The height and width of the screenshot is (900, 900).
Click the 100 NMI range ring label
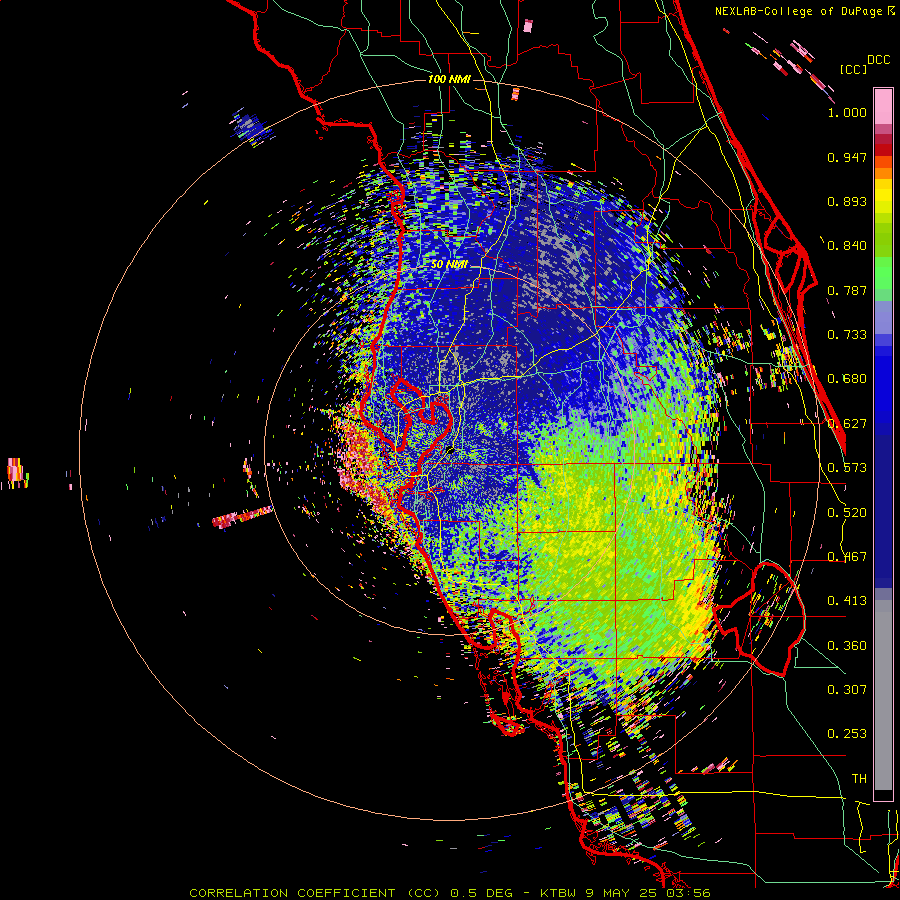[449, 79]
